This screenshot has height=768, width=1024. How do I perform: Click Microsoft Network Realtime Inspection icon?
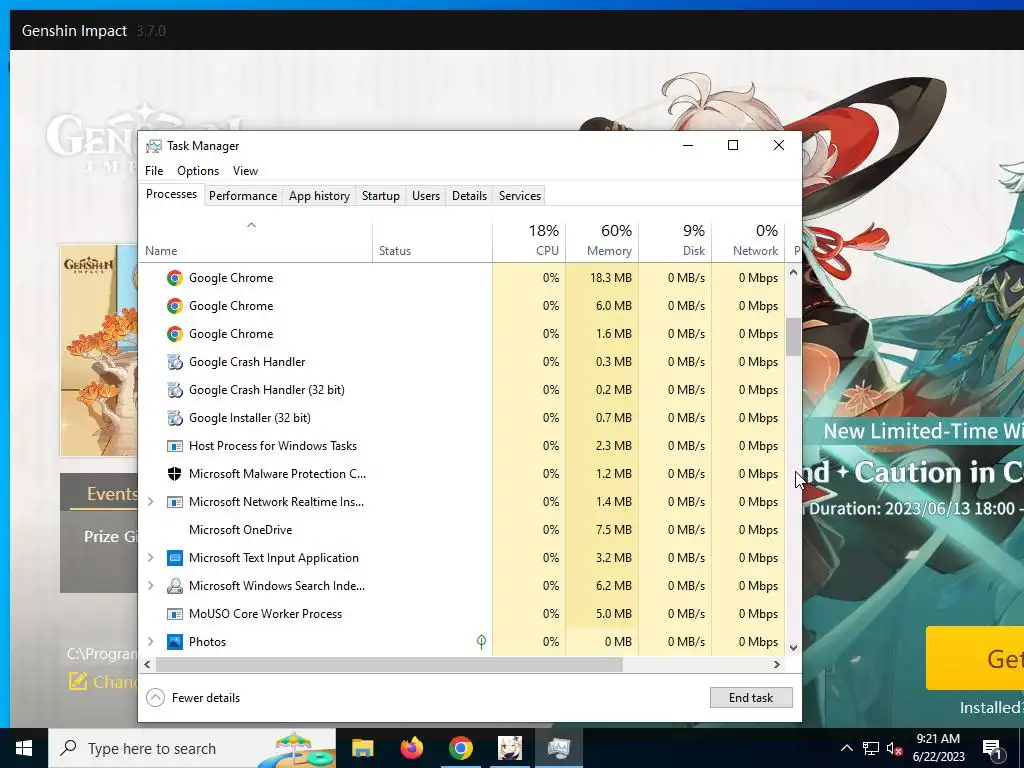coord(174,502)
